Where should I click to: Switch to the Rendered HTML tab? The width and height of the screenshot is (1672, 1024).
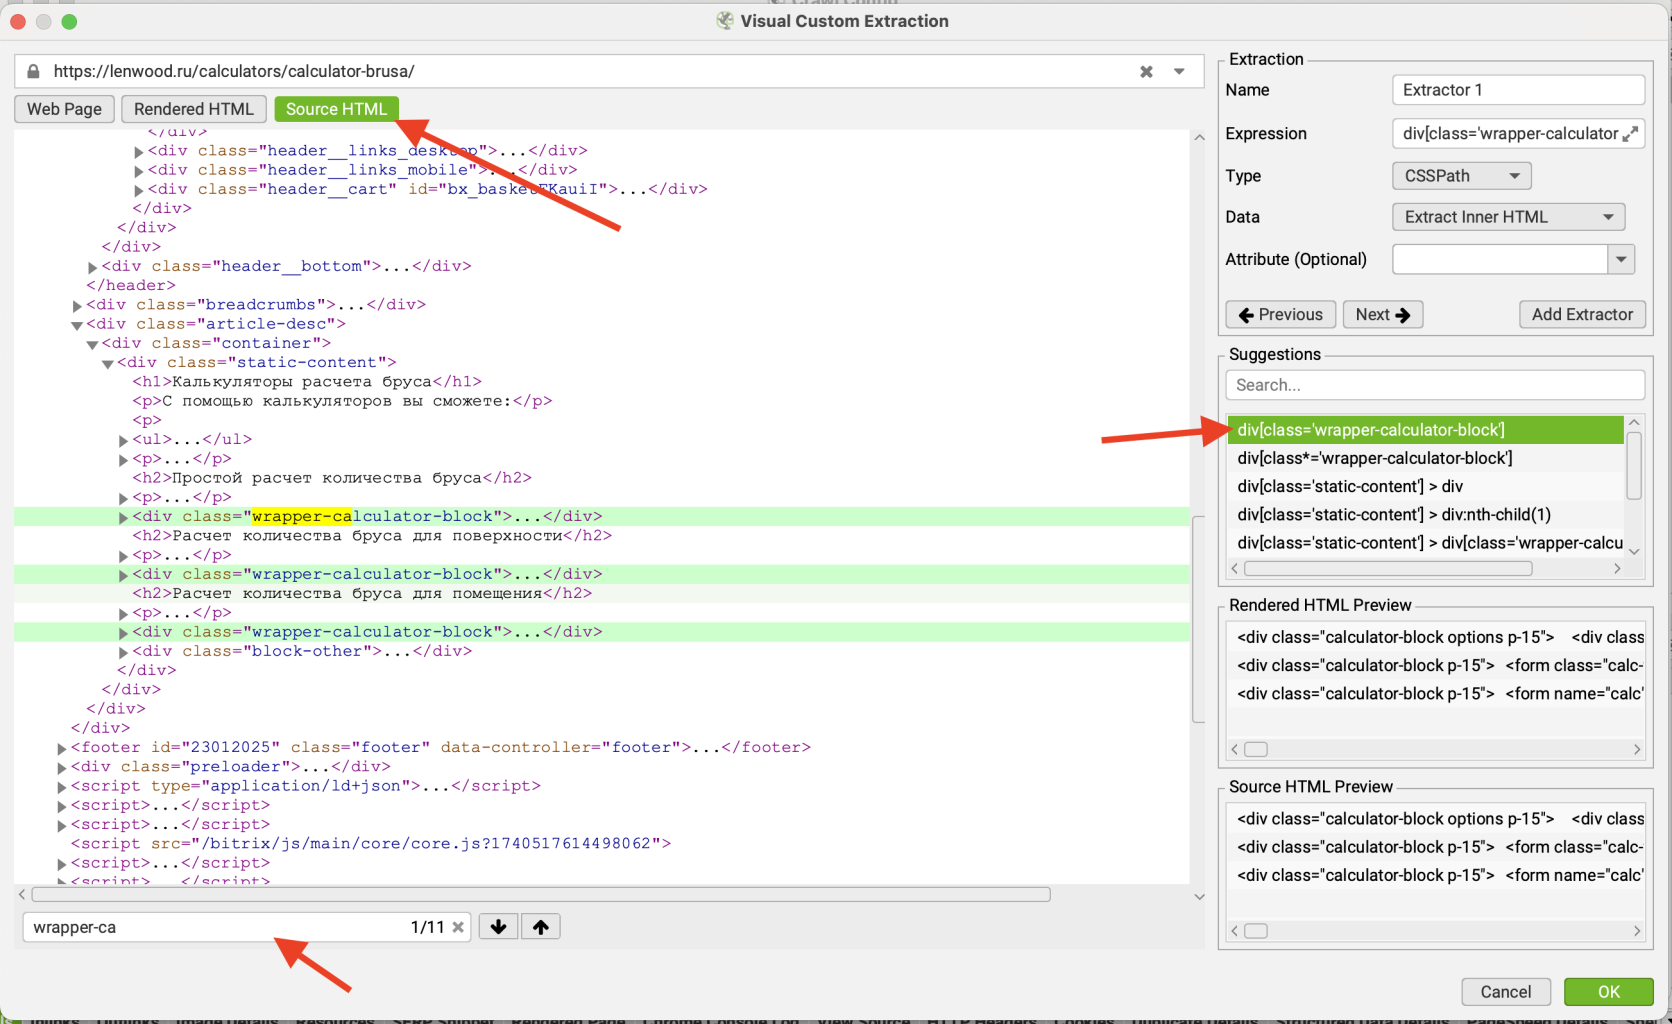coord(194,109)
